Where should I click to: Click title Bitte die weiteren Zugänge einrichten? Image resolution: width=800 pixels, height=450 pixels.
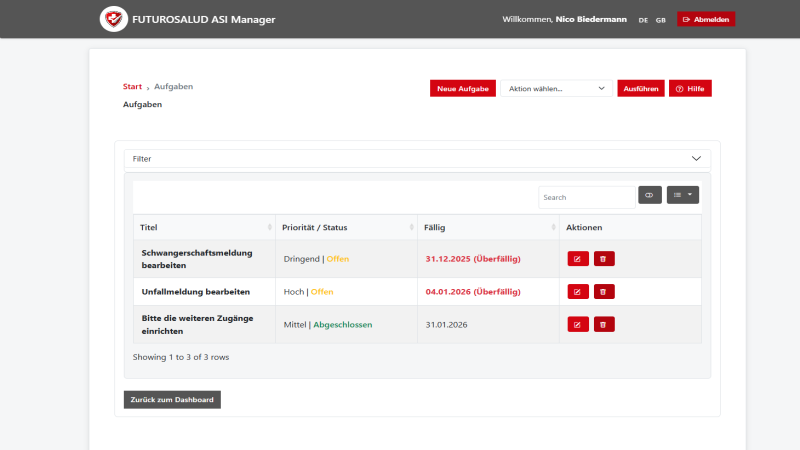(x=197, y=324)
